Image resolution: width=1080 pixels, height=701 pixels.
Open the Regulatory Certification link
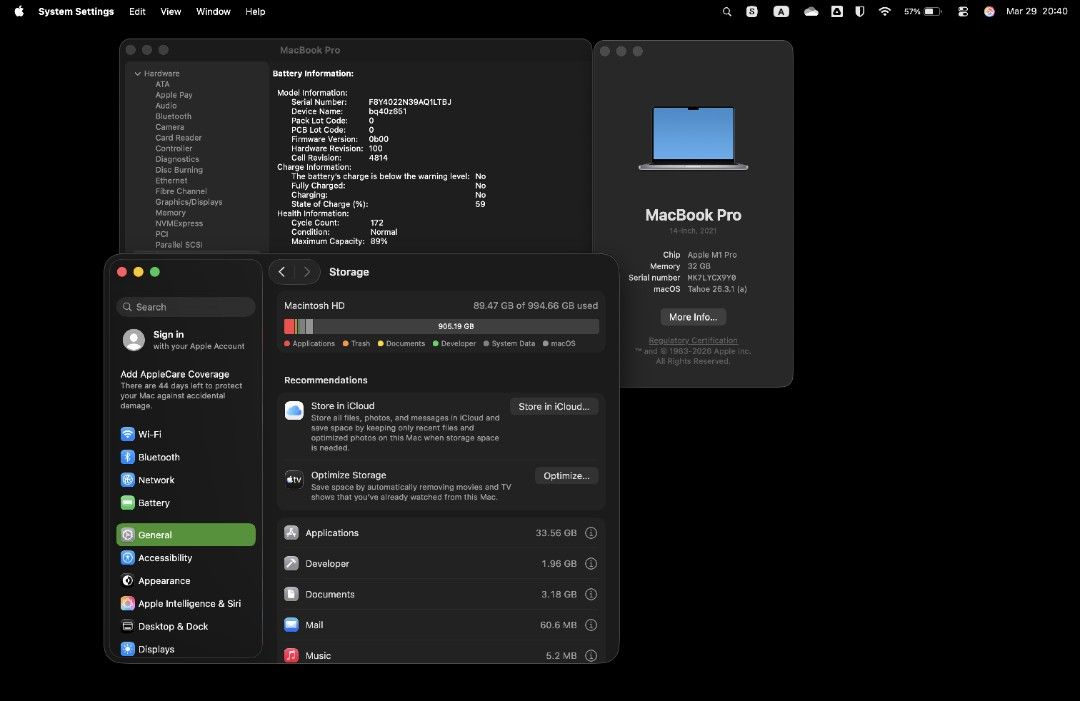pos(693,340)
